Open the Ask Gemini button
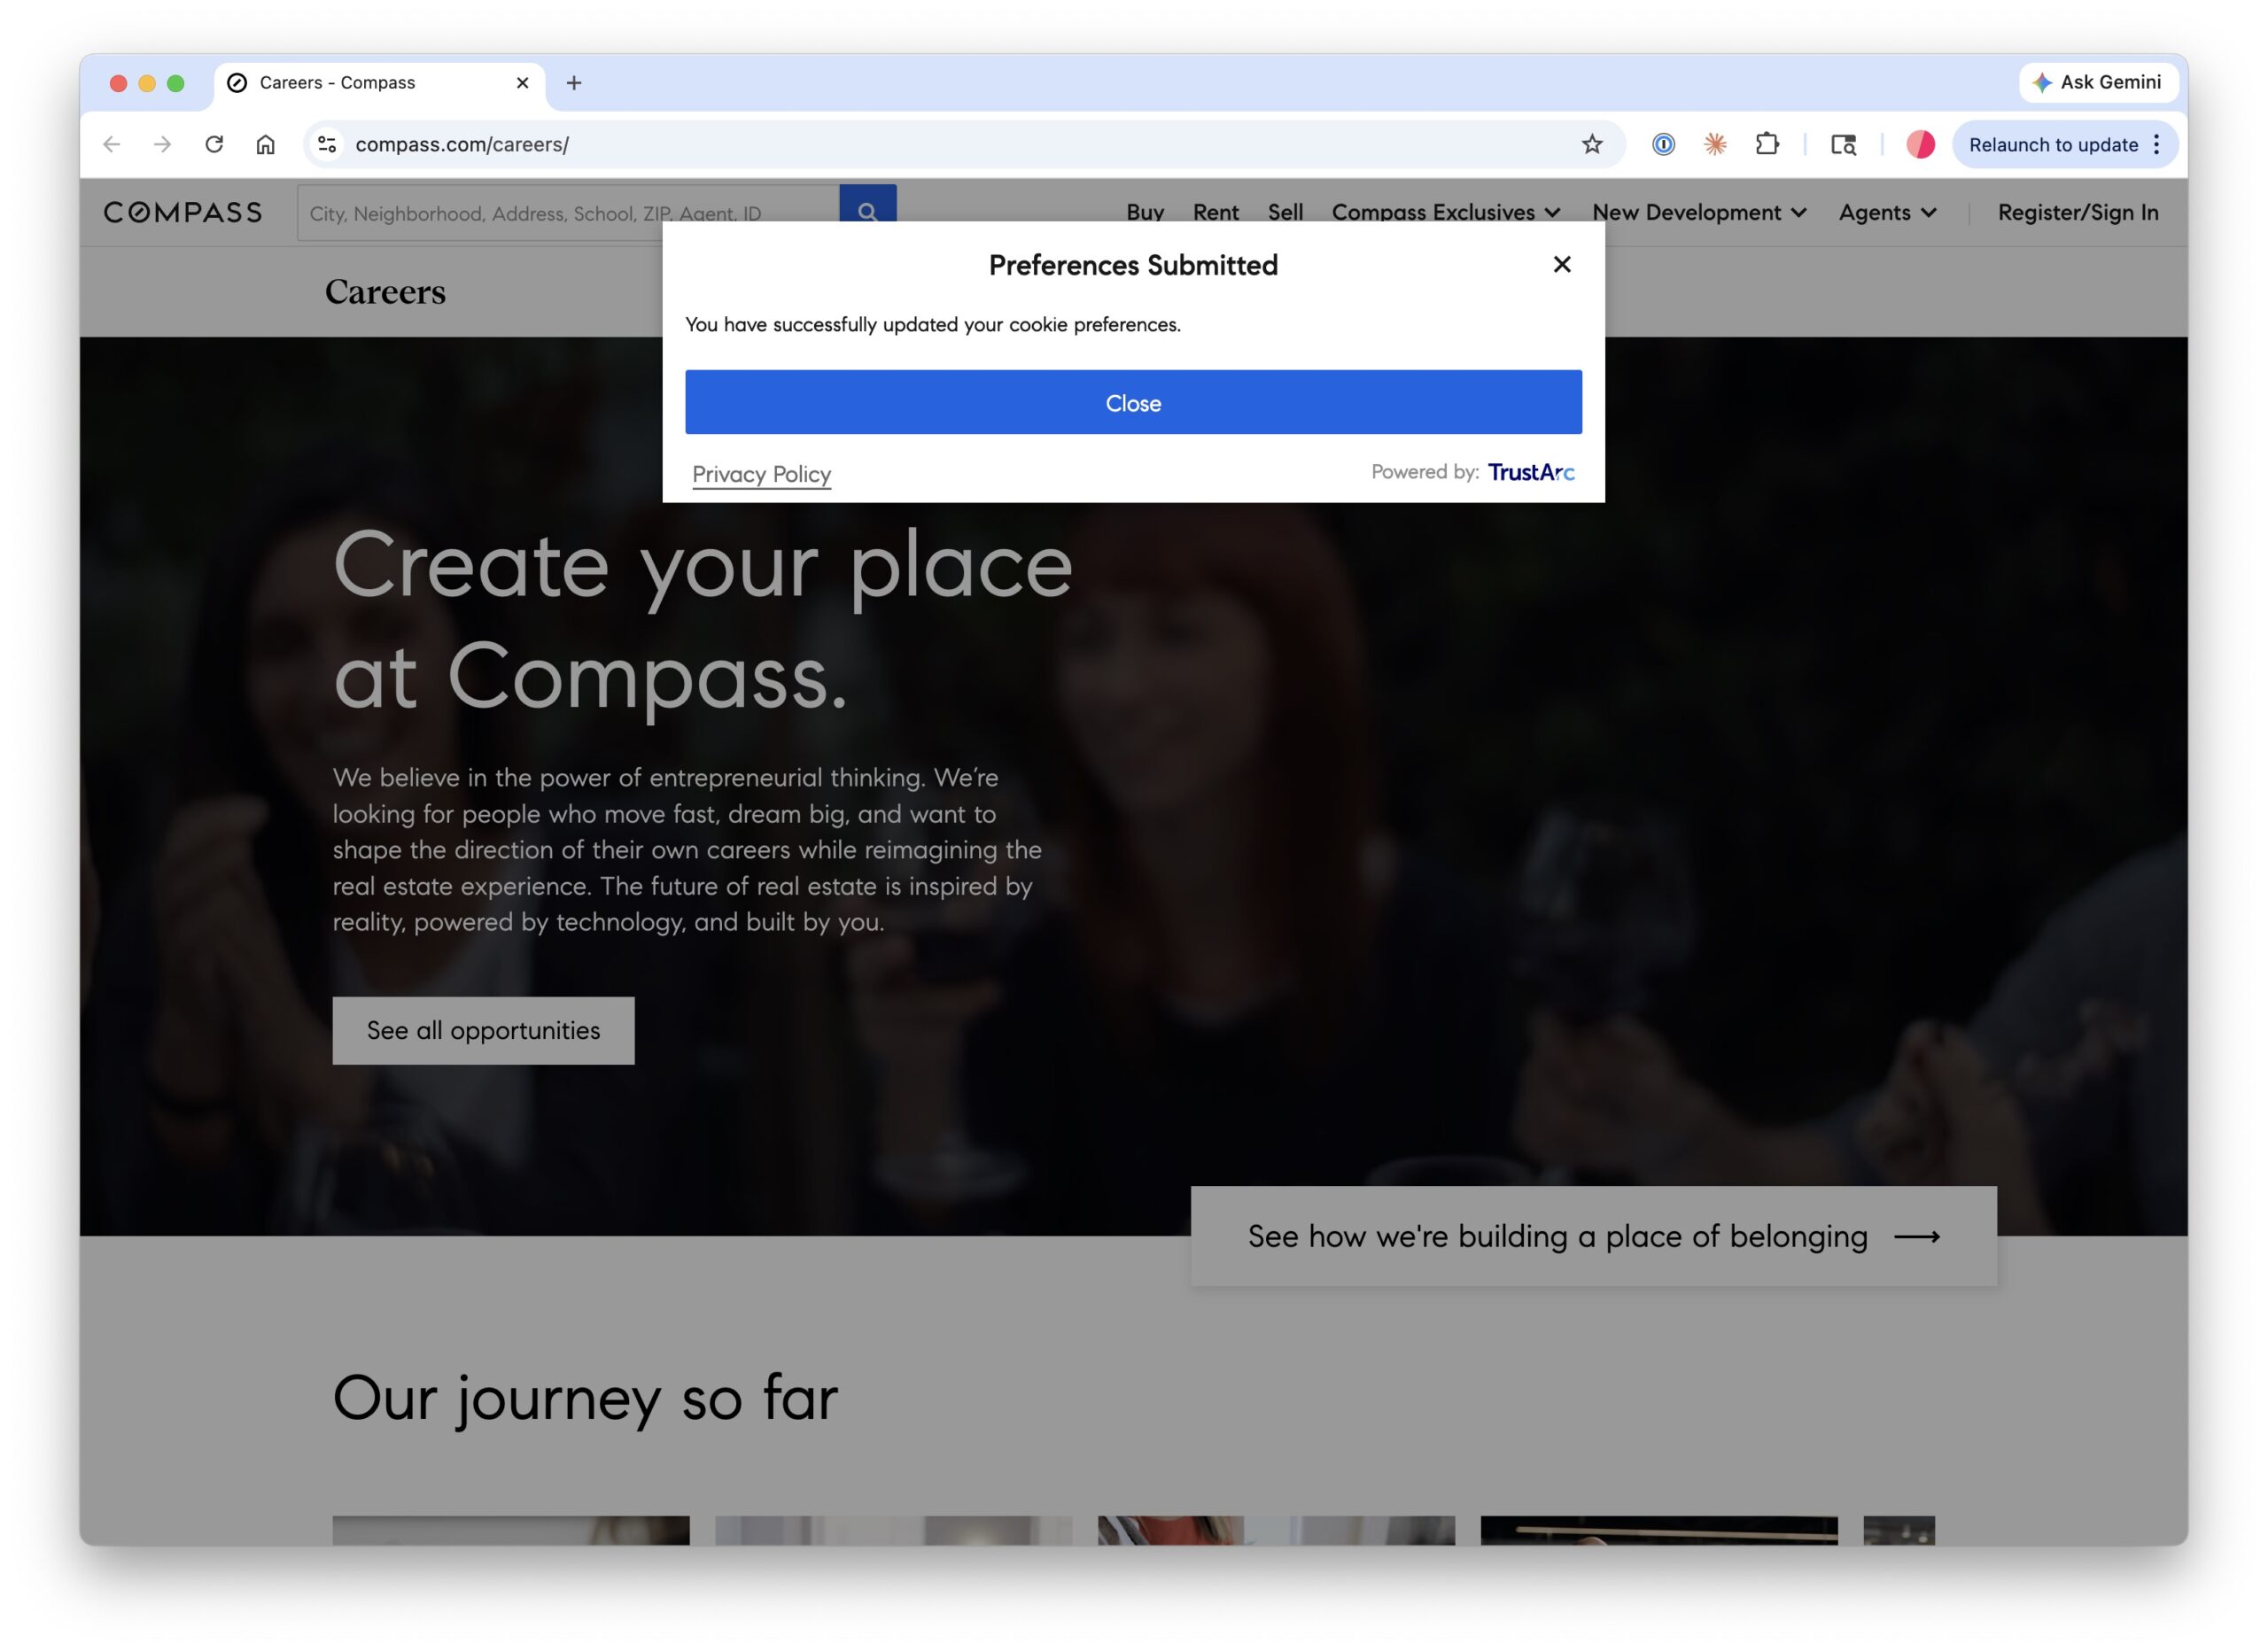This screenshot has width=2268, height=1651. [2097, 82]
